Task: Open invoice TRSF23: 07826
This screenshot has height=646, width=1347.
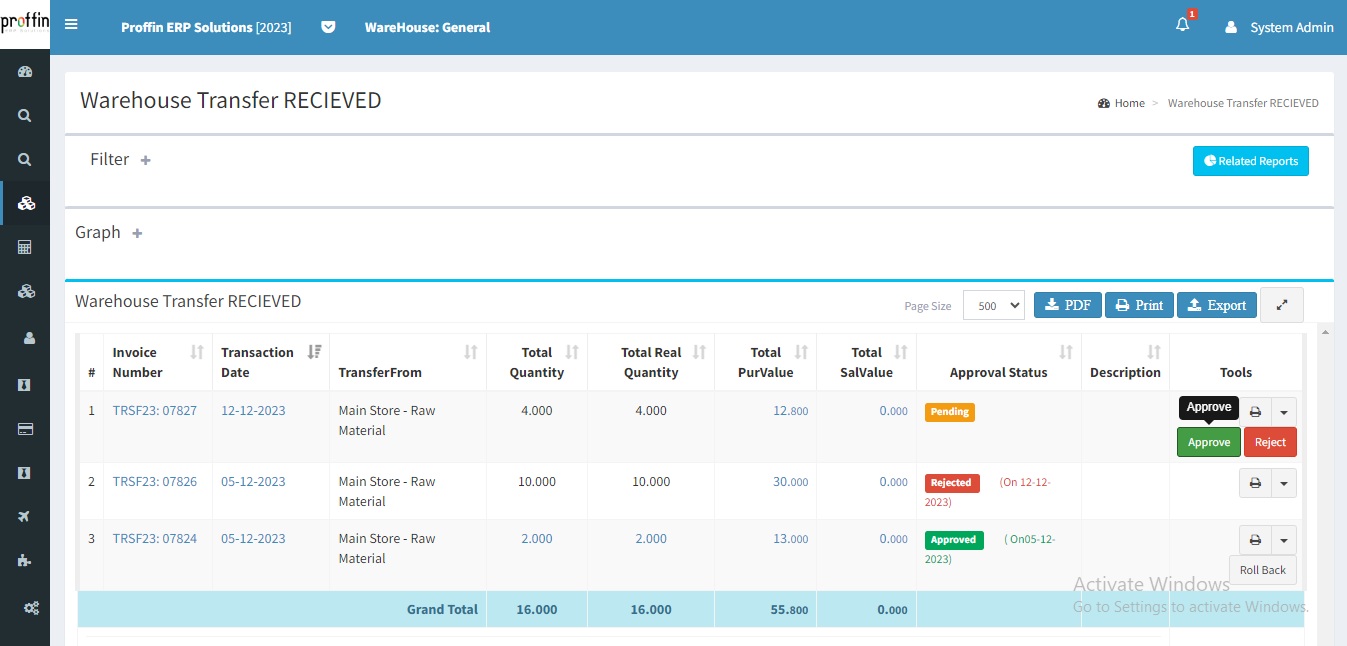Action: 155,481
